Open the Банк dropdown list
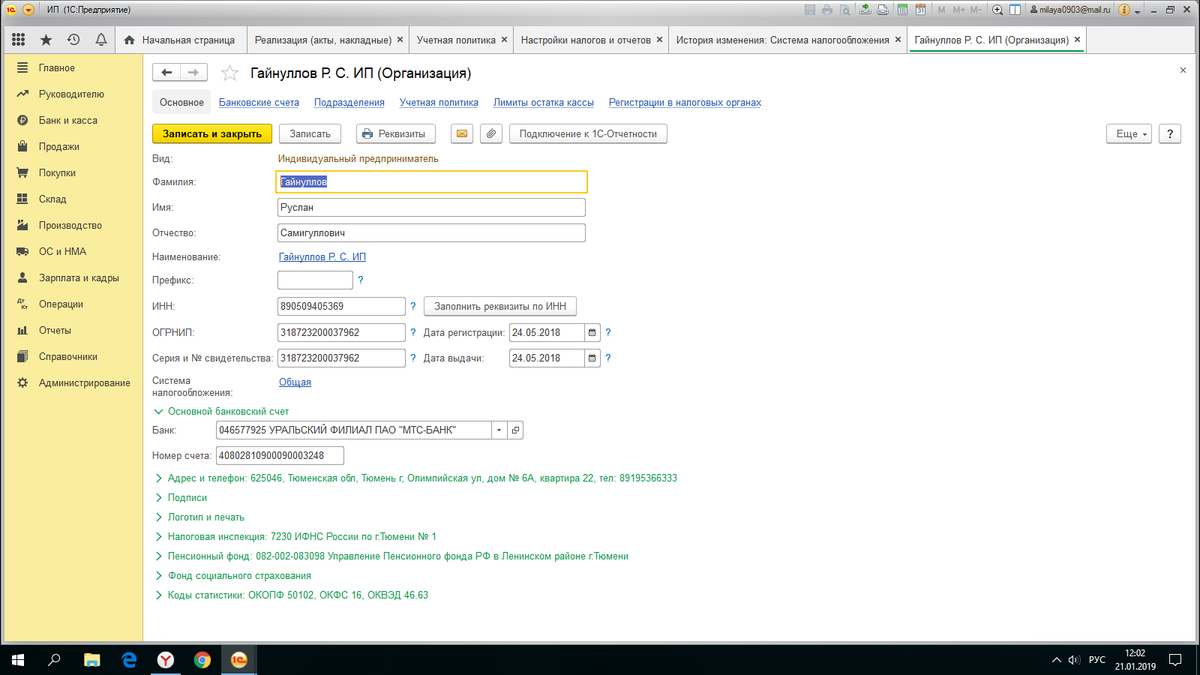1200x675 pixels. coord(499,430)
